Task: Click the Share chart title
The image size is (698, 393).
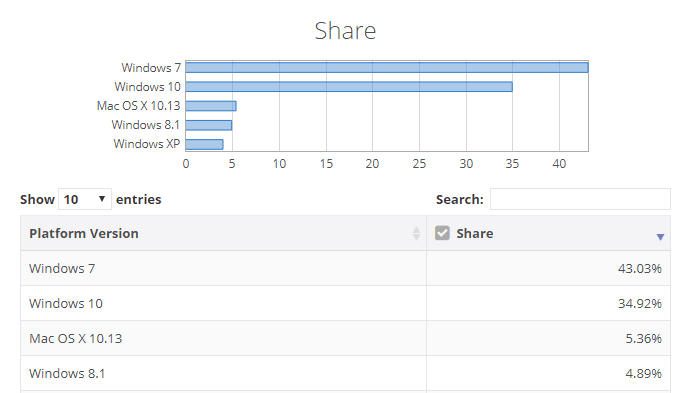Action: pyautogui.click(x=345, y=31)
